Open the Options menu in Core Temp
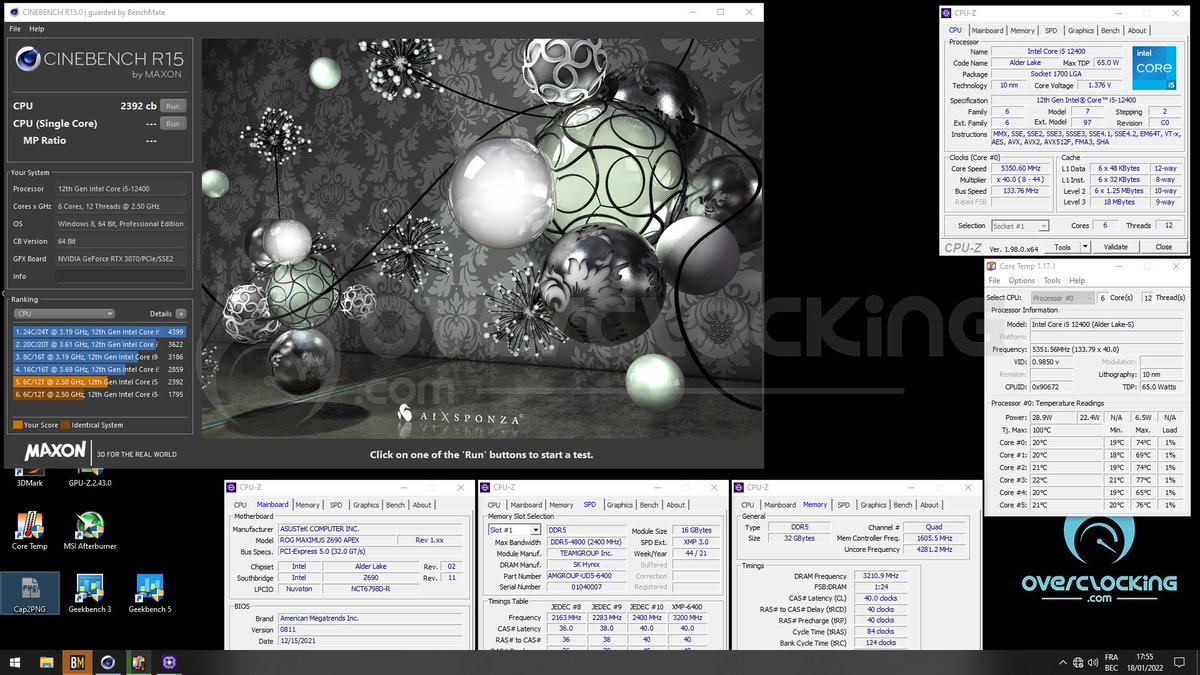 pos(1022,281)
